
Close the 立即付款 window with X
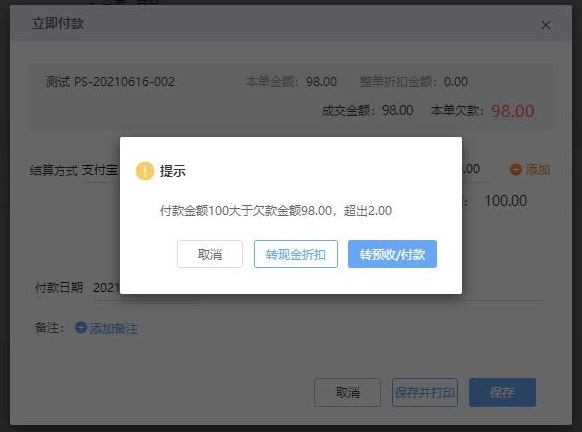[x=546, y=25]
